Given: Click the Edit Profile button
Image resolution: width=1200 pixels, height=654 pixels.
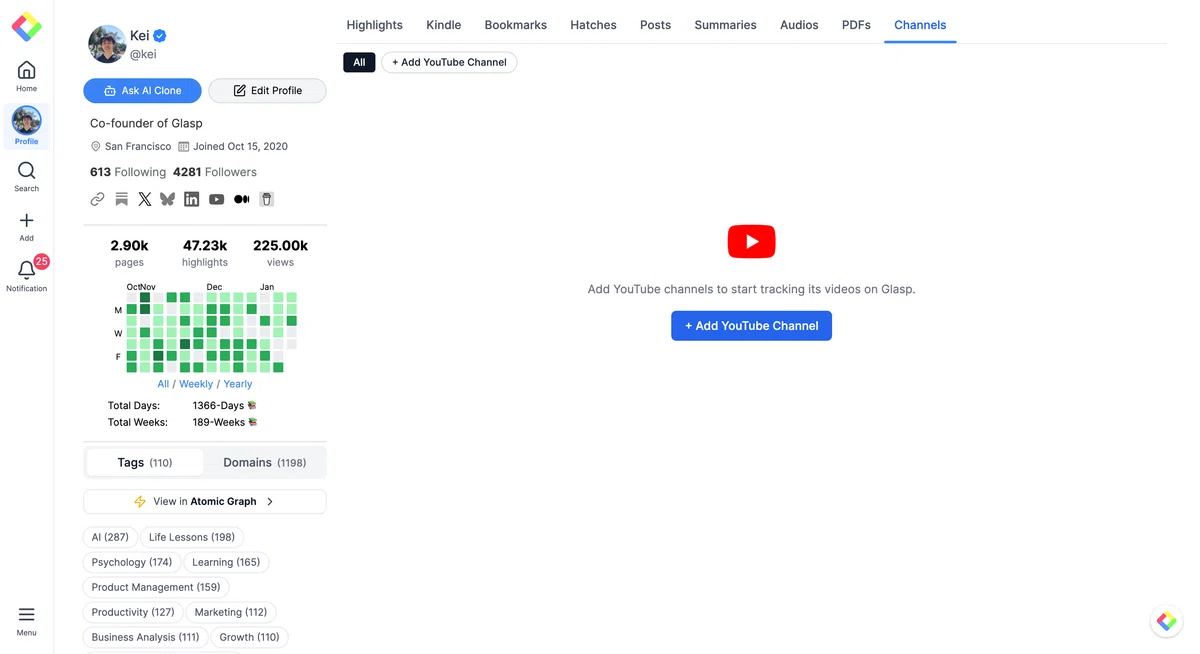Looking at the screenshot, I should click(x=267, y=91).
